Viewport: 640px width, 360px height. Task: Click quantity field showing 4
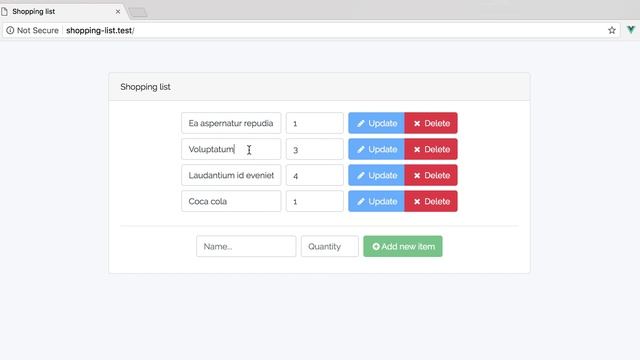[315, 176]
